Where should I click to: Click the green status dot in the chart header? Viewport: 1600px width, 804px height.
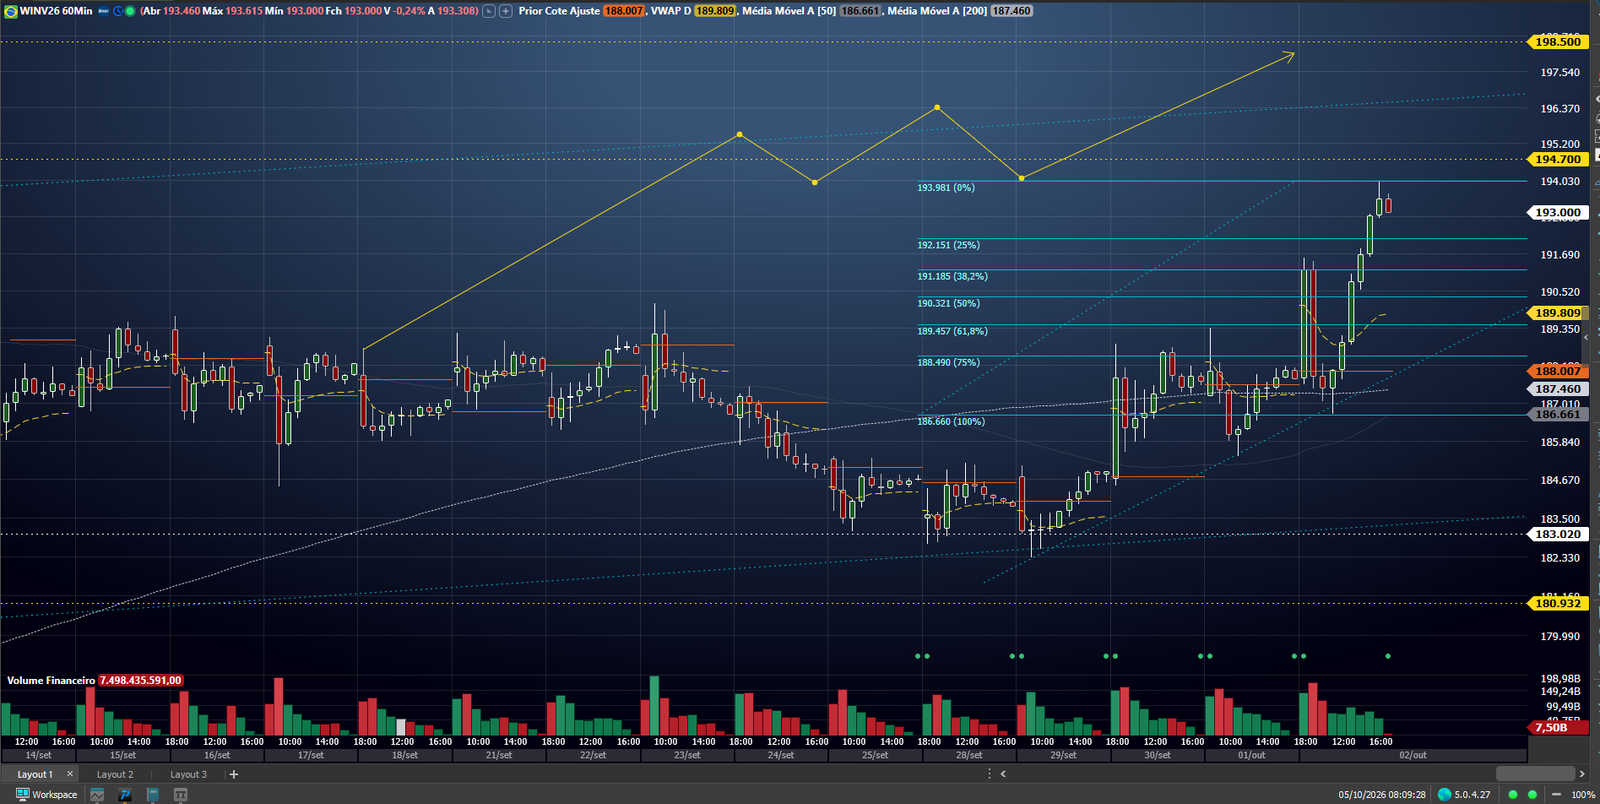[x=130, y=11]
